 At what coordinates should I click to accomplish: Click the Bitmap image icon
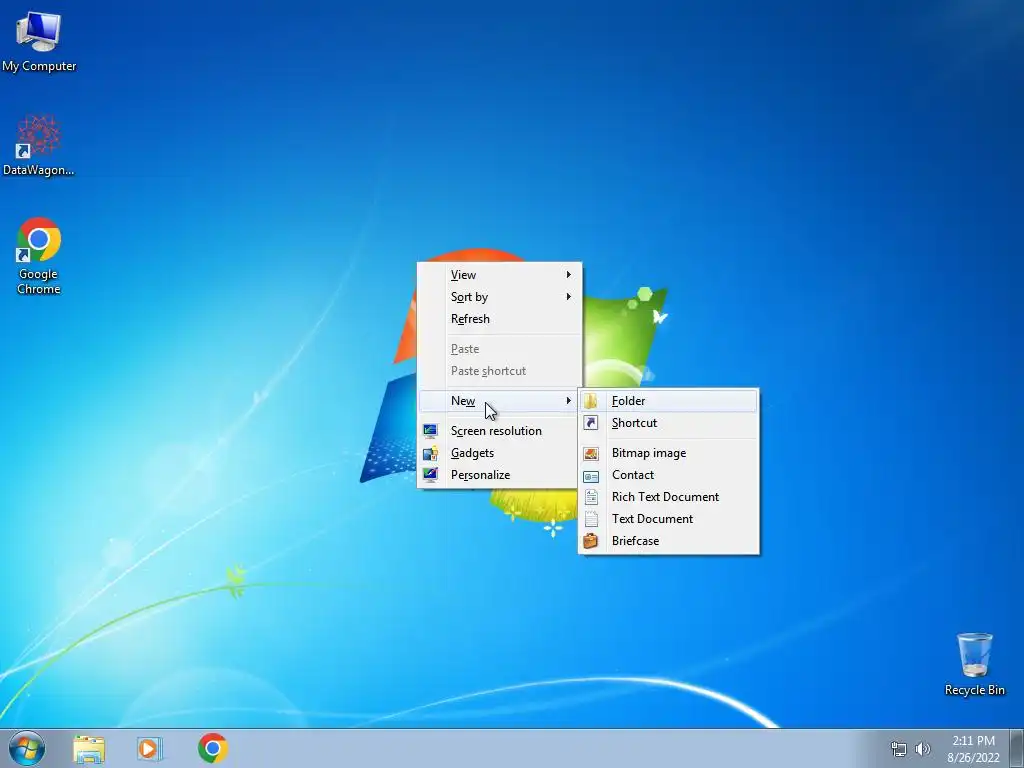coord(590,453)
